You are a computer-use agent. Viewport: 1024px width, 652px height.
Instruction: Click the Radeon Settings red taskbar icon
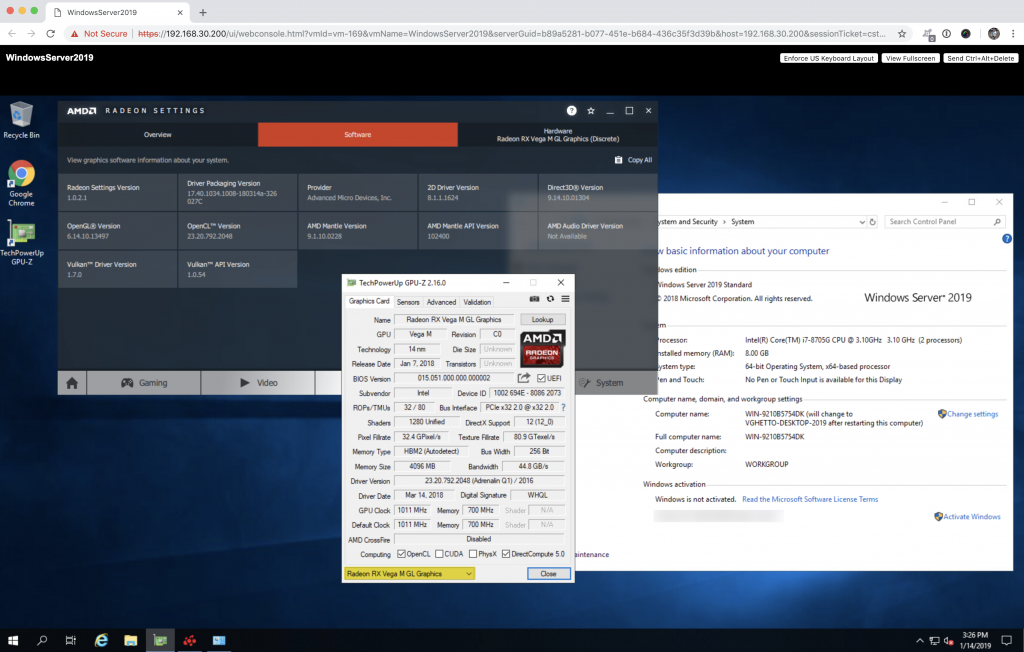189,640
